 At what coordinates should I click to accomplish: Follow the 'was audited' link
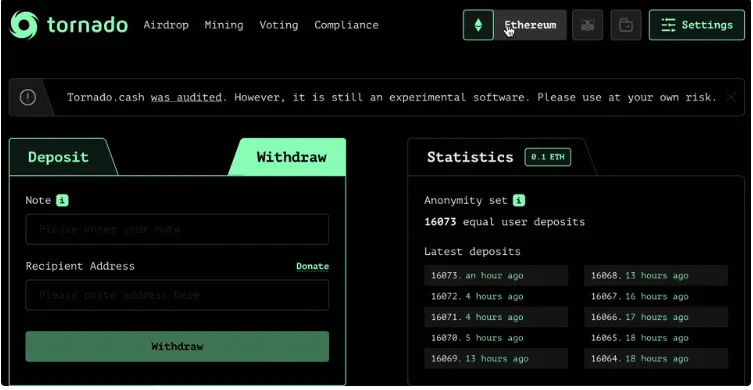tap(186, 98)
